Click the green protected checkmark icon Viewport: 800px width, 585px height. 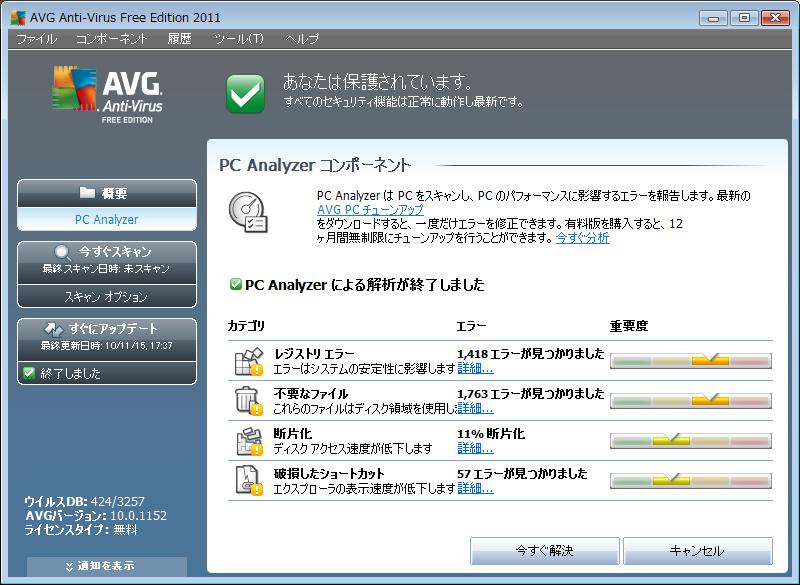[x=245, y=93]
